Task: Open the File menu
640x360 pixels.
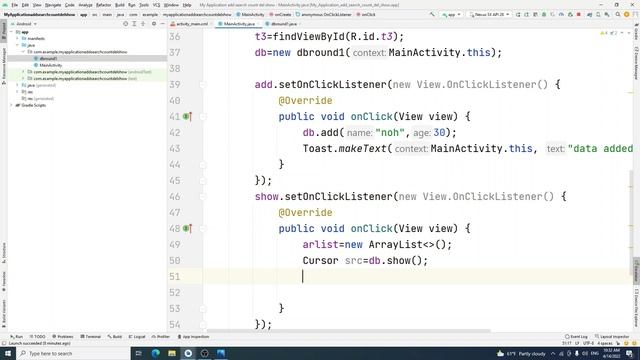Action: pyautogui.click(x=15, y=5)
